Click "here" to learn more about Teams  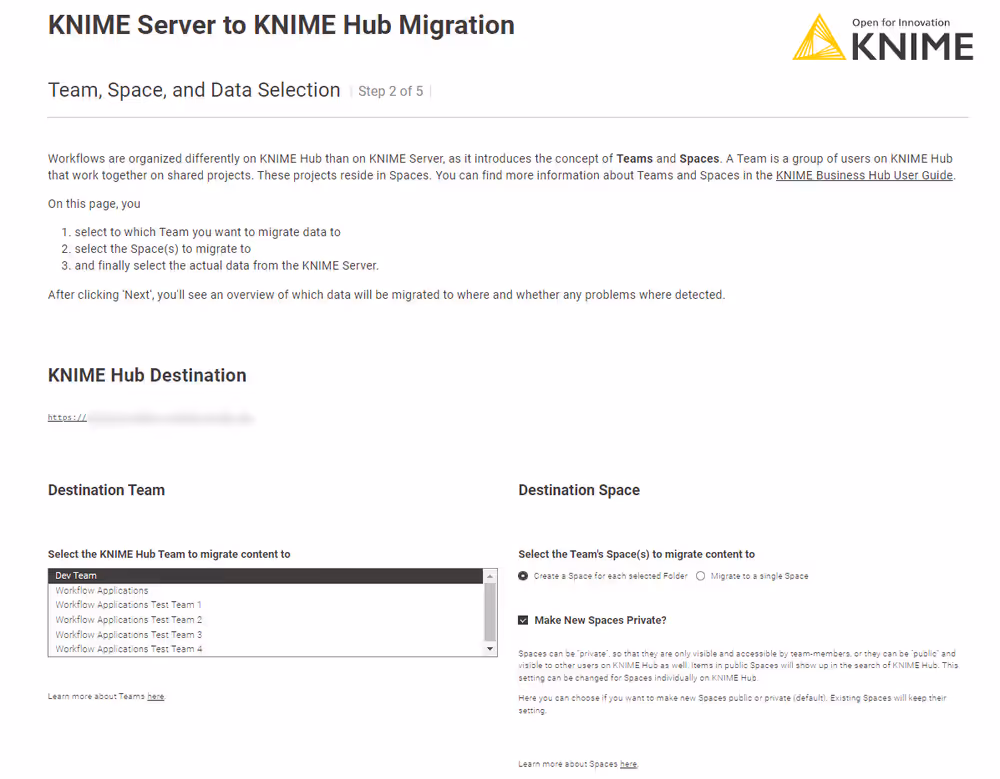coord(156,696)
